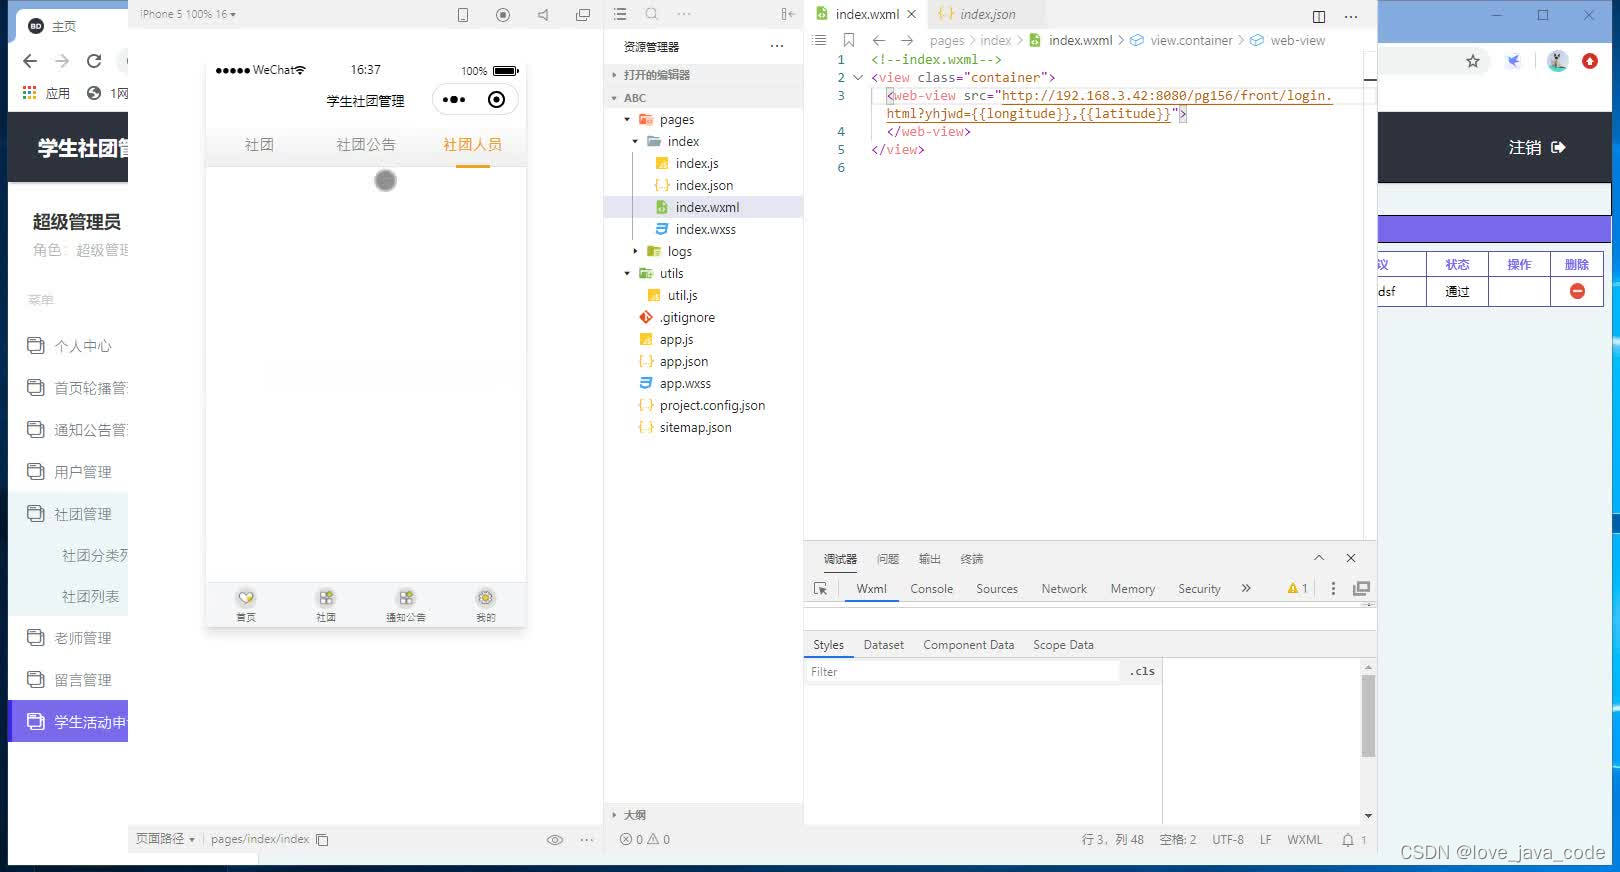Viewport: 1620px width, 872px height.
Task: Split the editor into two panes
Action: [x=1319, y=16]
